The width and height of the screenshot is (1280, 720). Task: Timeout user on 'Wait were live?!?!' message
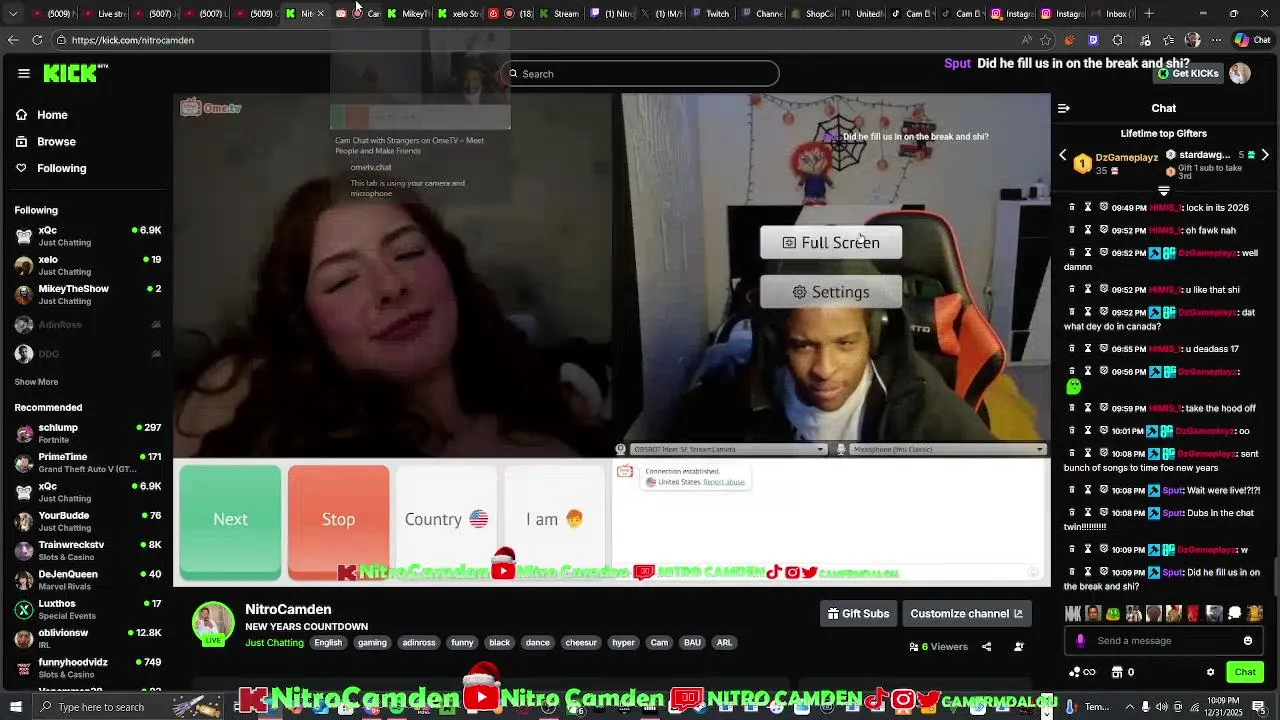tap(1088, 490)
